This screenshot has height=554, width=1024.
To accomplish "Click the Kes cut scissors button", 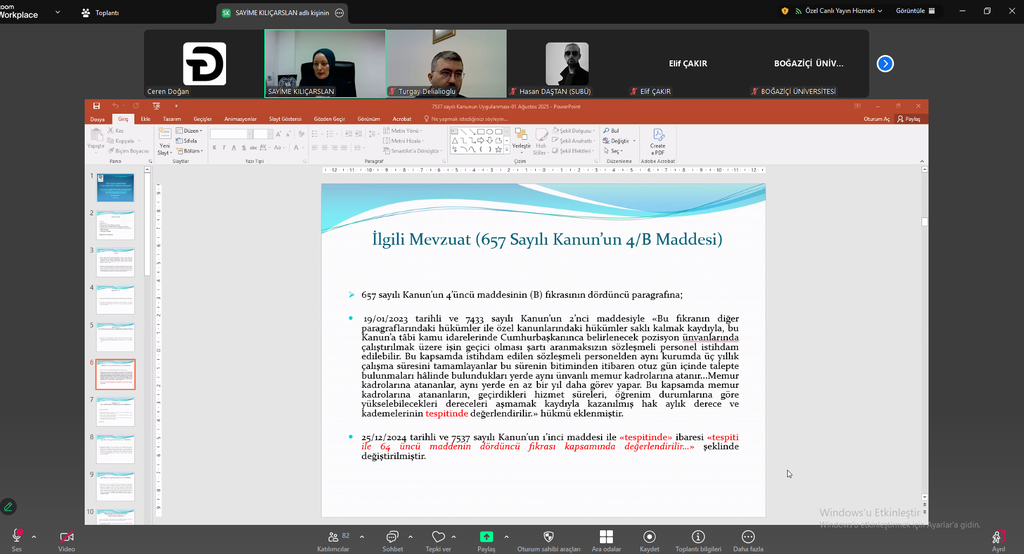I will coord(116,131).
